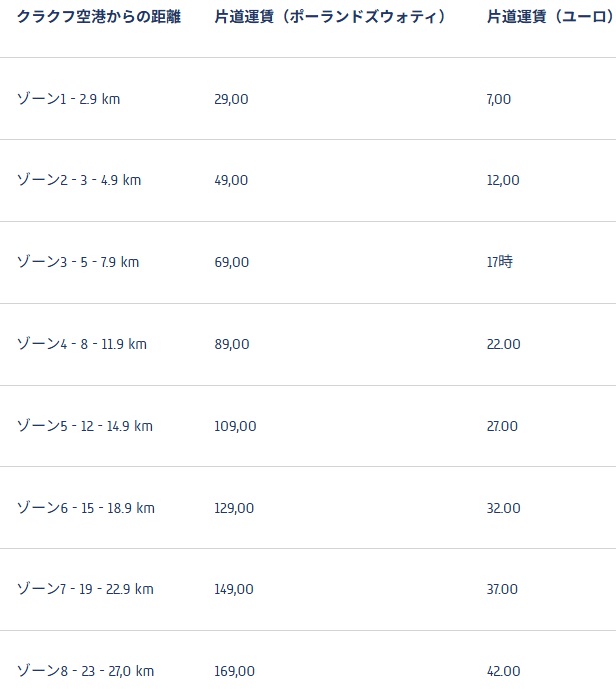The height and width of the screenshot is (689, 616).
Task: Select the ゾーン6 - 15 - 18.9 km cell
Action: [x=86, y=508]
